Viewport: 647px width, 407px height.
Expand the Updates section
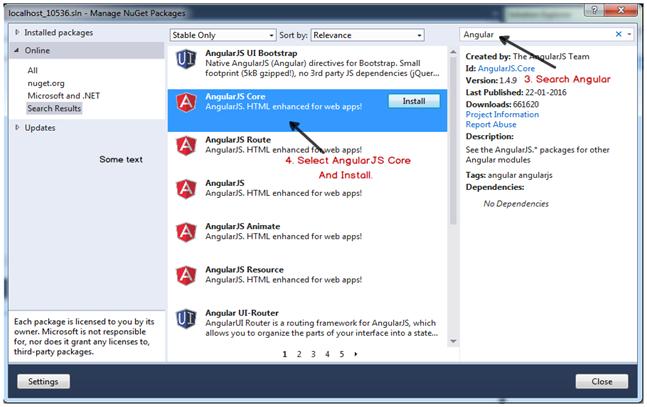(x=17, y=128)
